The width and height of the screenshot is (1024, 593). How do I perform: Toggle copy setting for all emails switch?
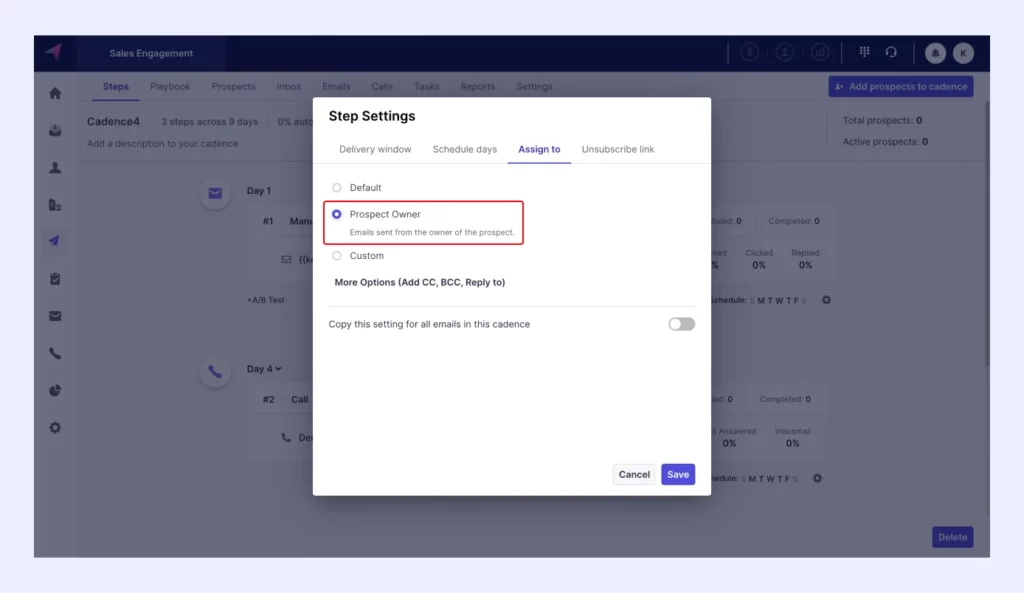click(x=681, y=324)
